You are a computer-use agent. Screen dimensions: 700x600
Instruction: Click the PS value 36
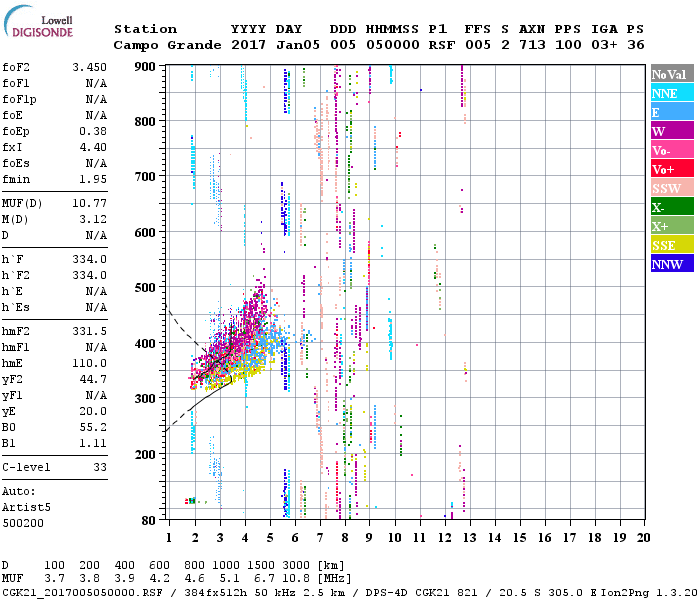pos(636,45)
